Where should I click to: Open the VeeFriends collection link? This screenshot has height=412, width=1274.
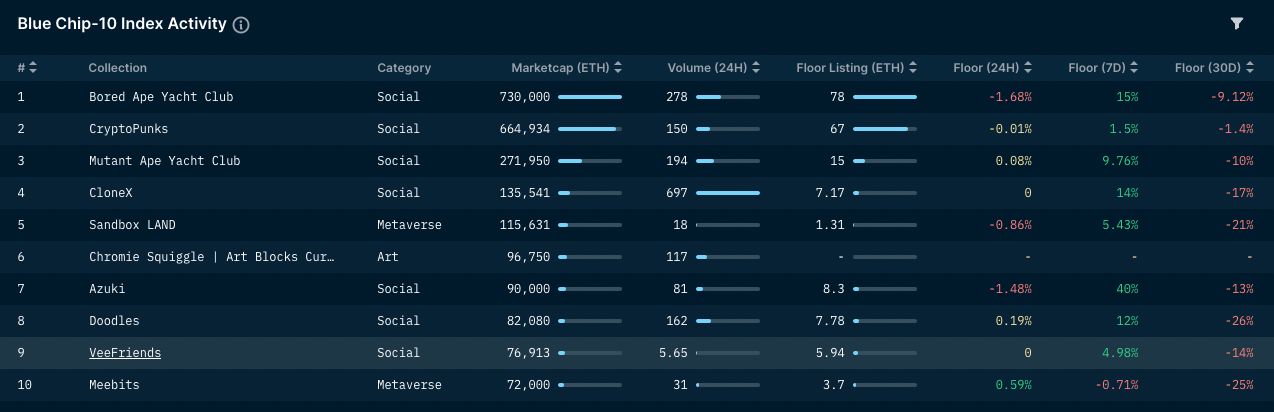[x=125, y=353]
